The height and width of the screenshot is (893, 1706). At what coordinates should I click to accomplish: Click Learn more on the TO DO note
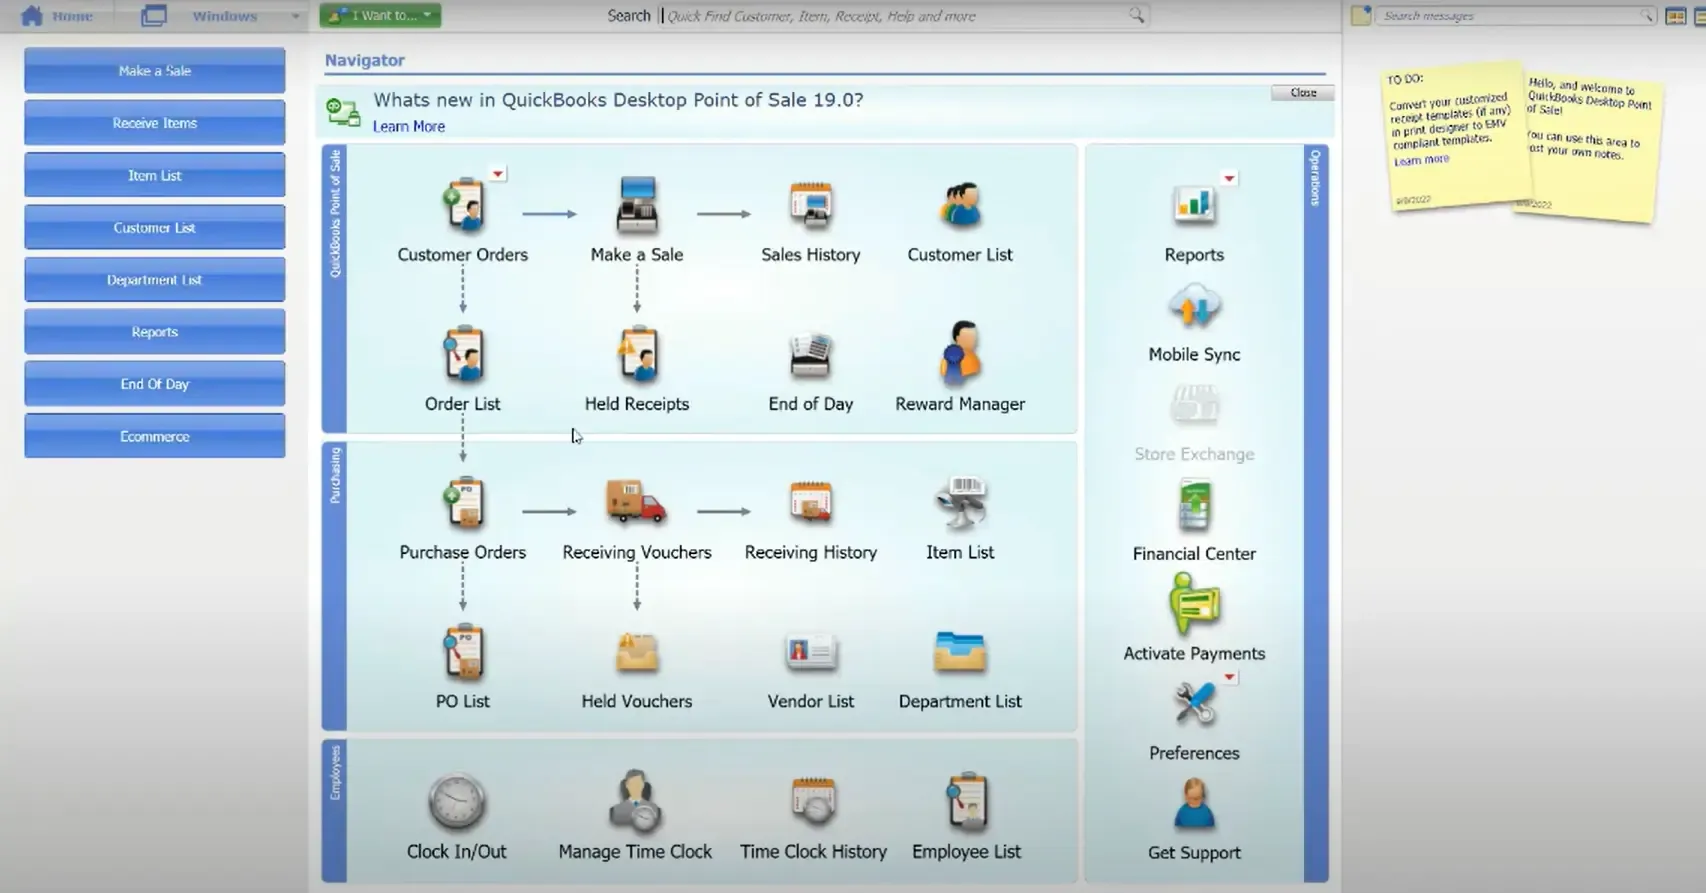pos(1421,160)
